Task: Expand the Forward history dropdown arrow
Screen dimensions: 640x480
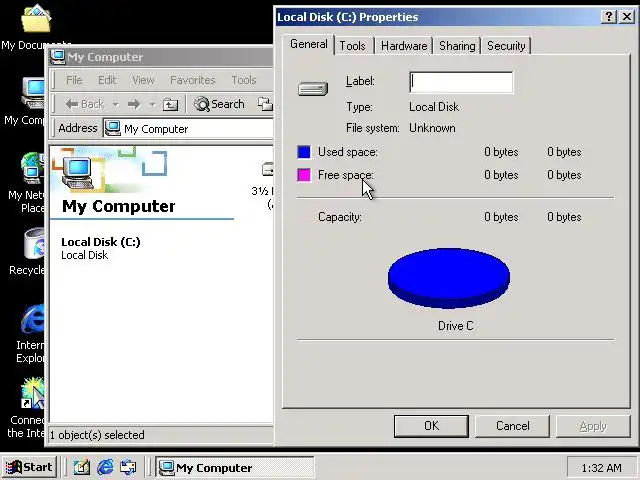Action: pyautogui.click(x=152, y=105)
